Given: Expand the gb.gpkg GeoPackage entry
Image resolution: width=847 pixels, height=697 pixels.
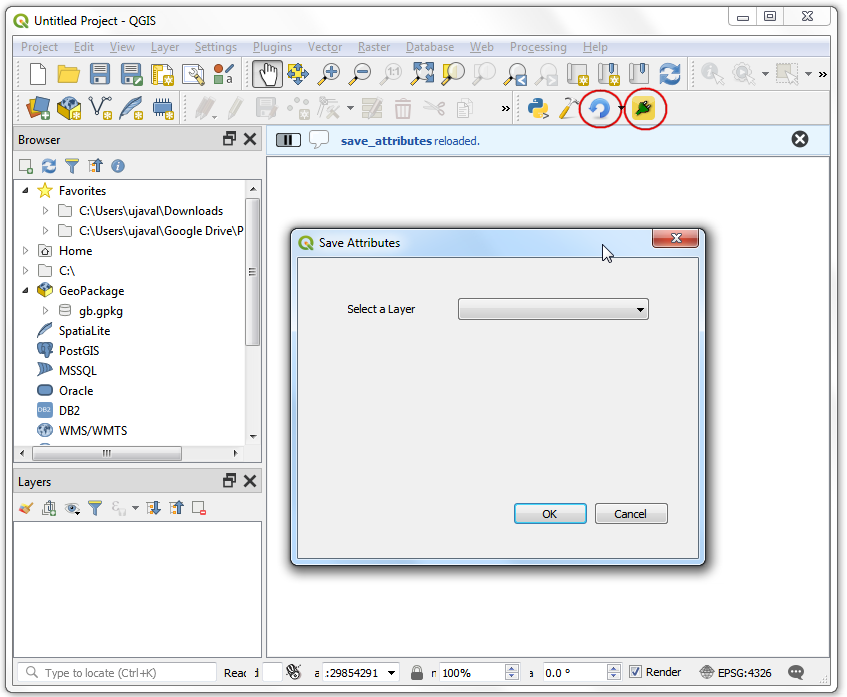Looking at the screenshot, I should (45, 311).
